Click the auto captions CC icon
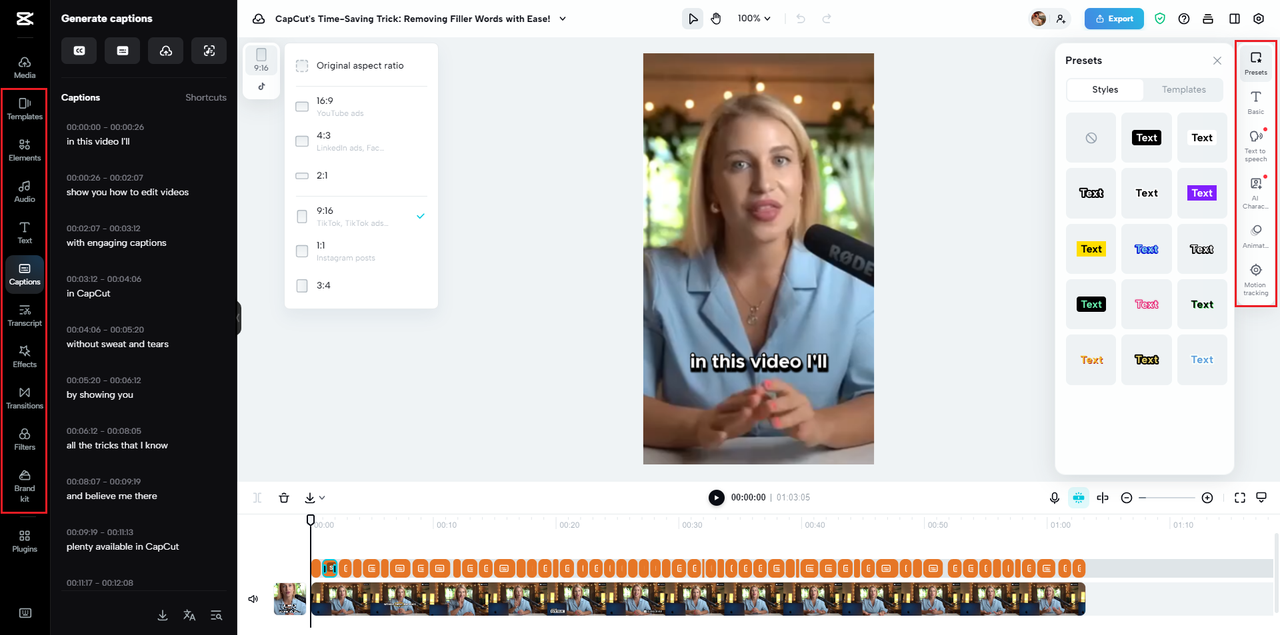Image resolution: width=1280 pixels, height=635 pixels. [79, 51]
